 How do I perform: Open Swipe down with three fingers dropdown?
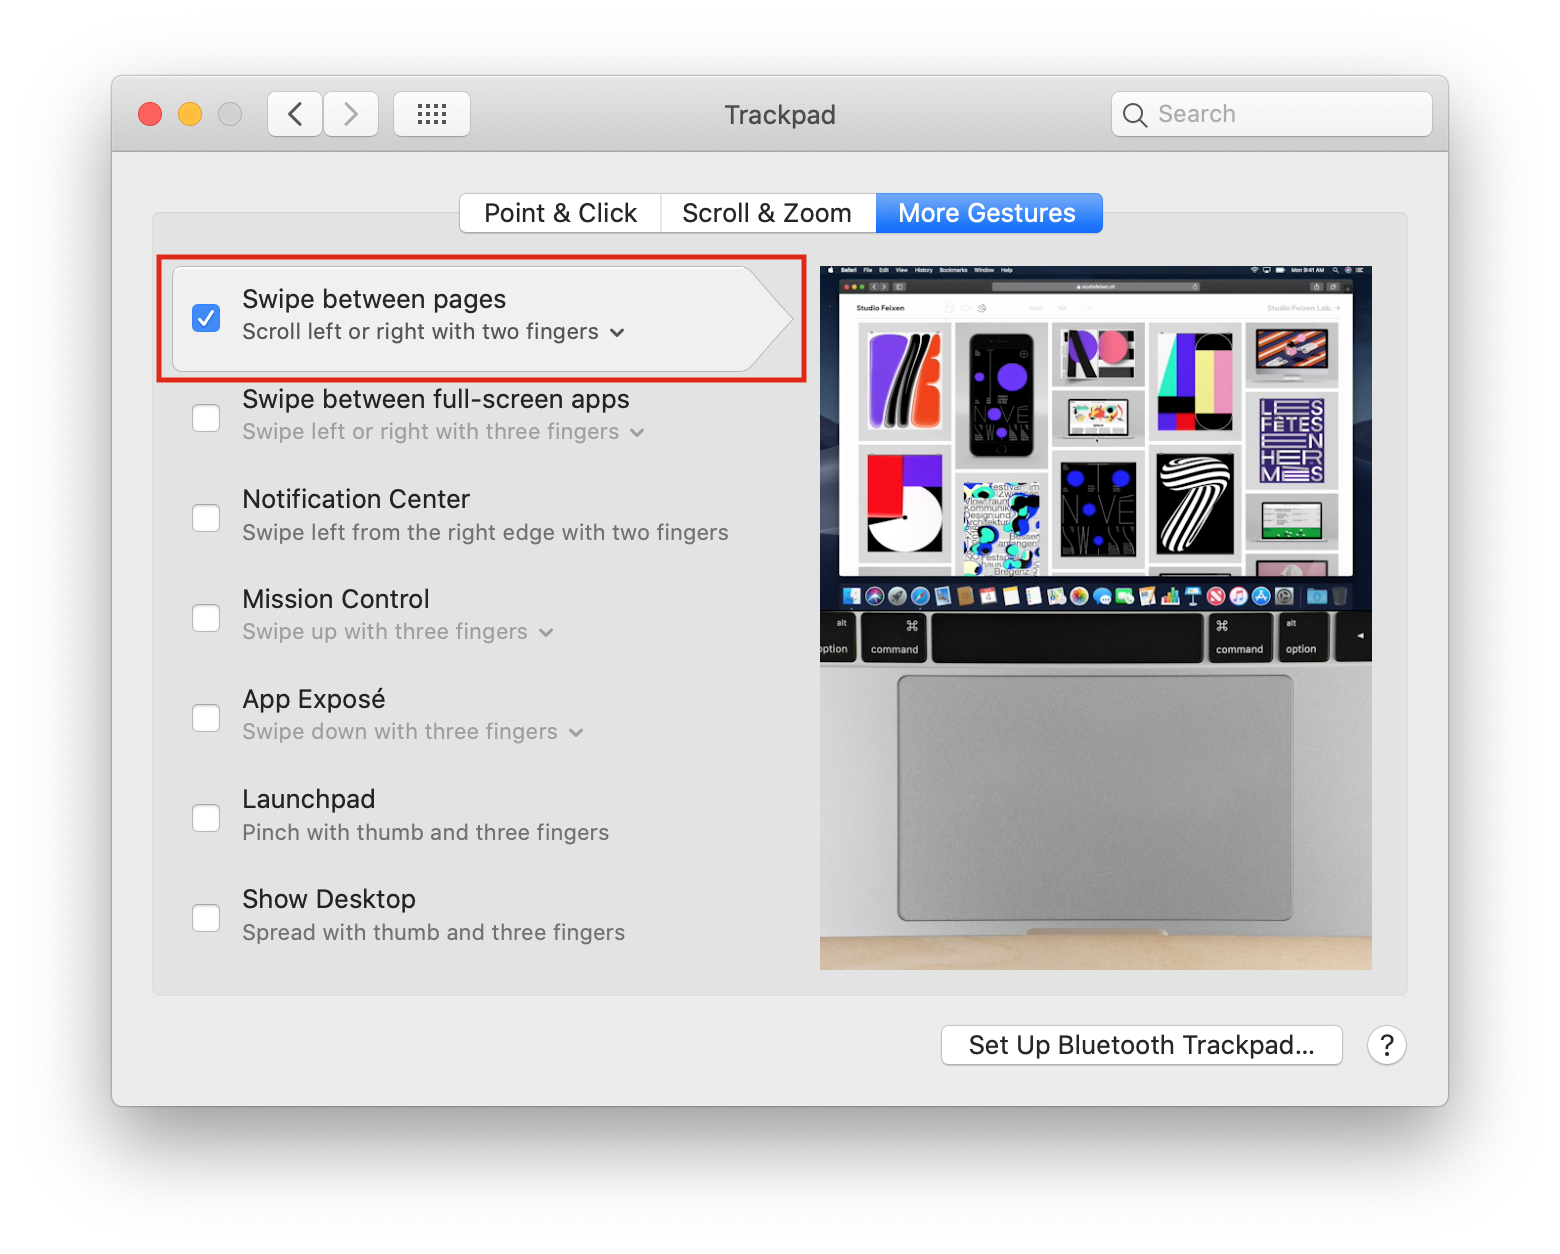[576, 733]
